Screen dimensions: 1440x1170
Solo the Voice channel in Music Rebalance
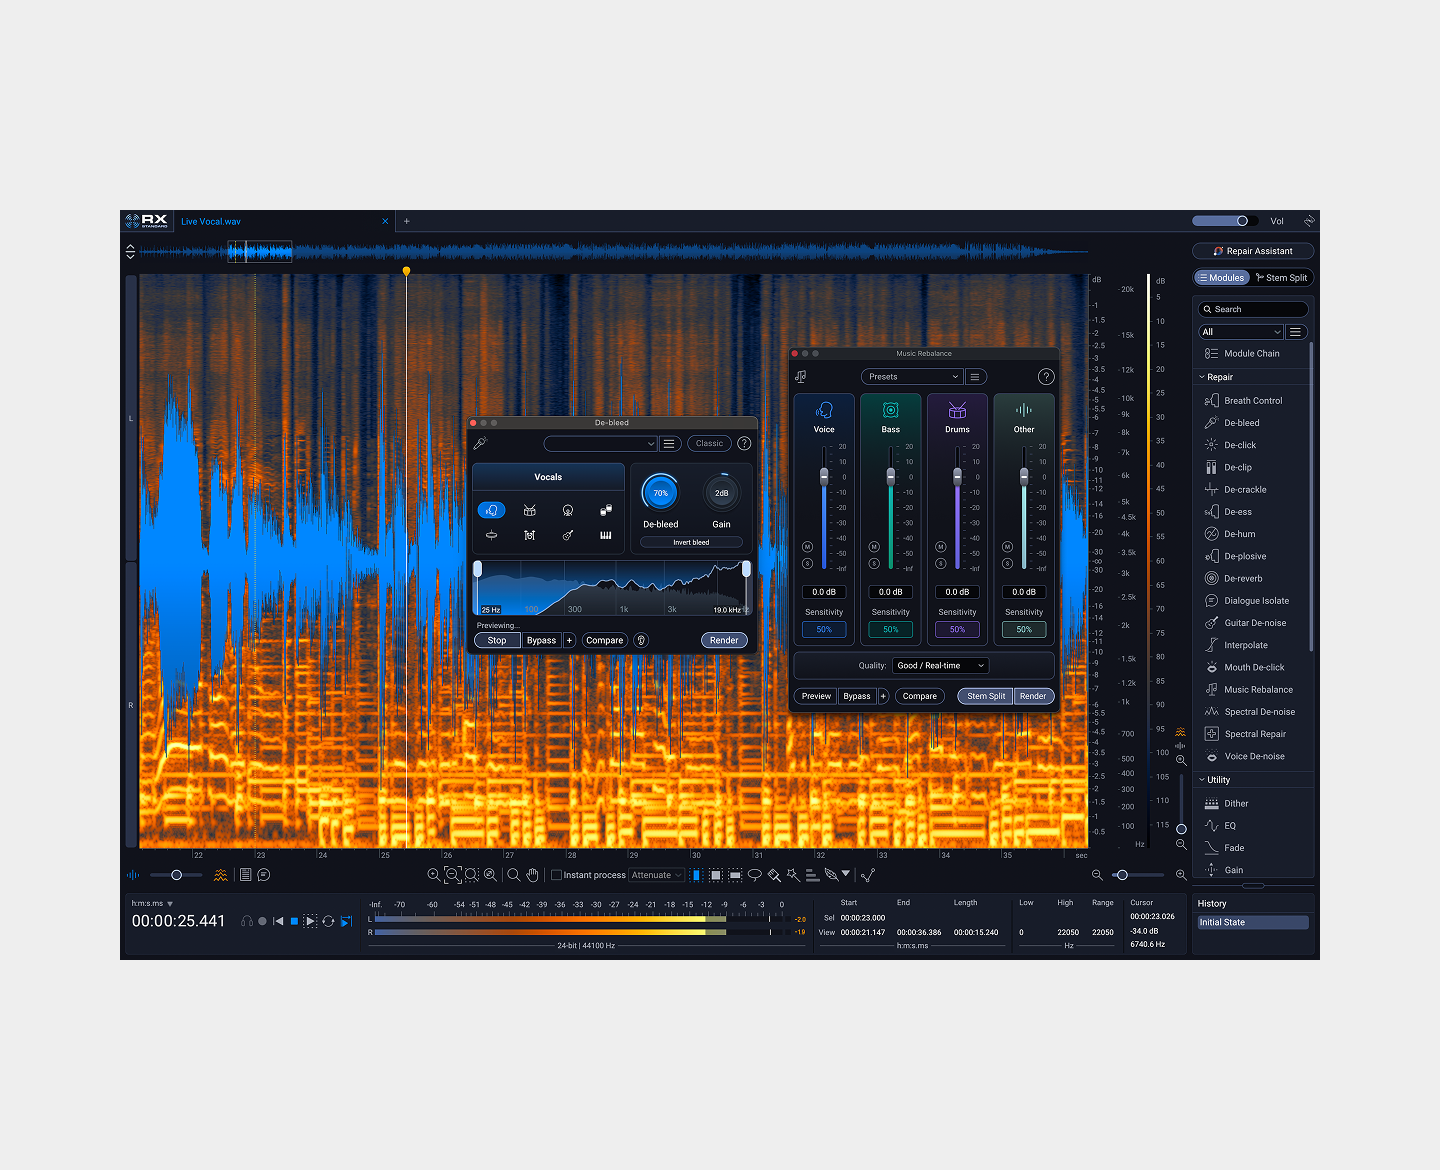pyautogui.click(x=807, y=564)
